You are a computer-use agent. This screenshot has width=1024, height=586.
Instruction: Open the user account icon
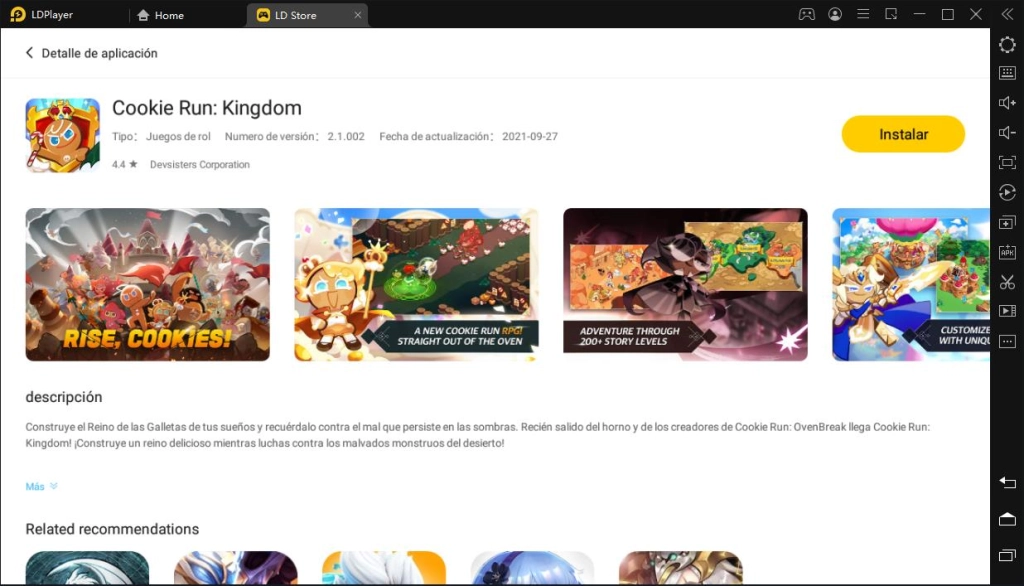click(x=835, y=14)
